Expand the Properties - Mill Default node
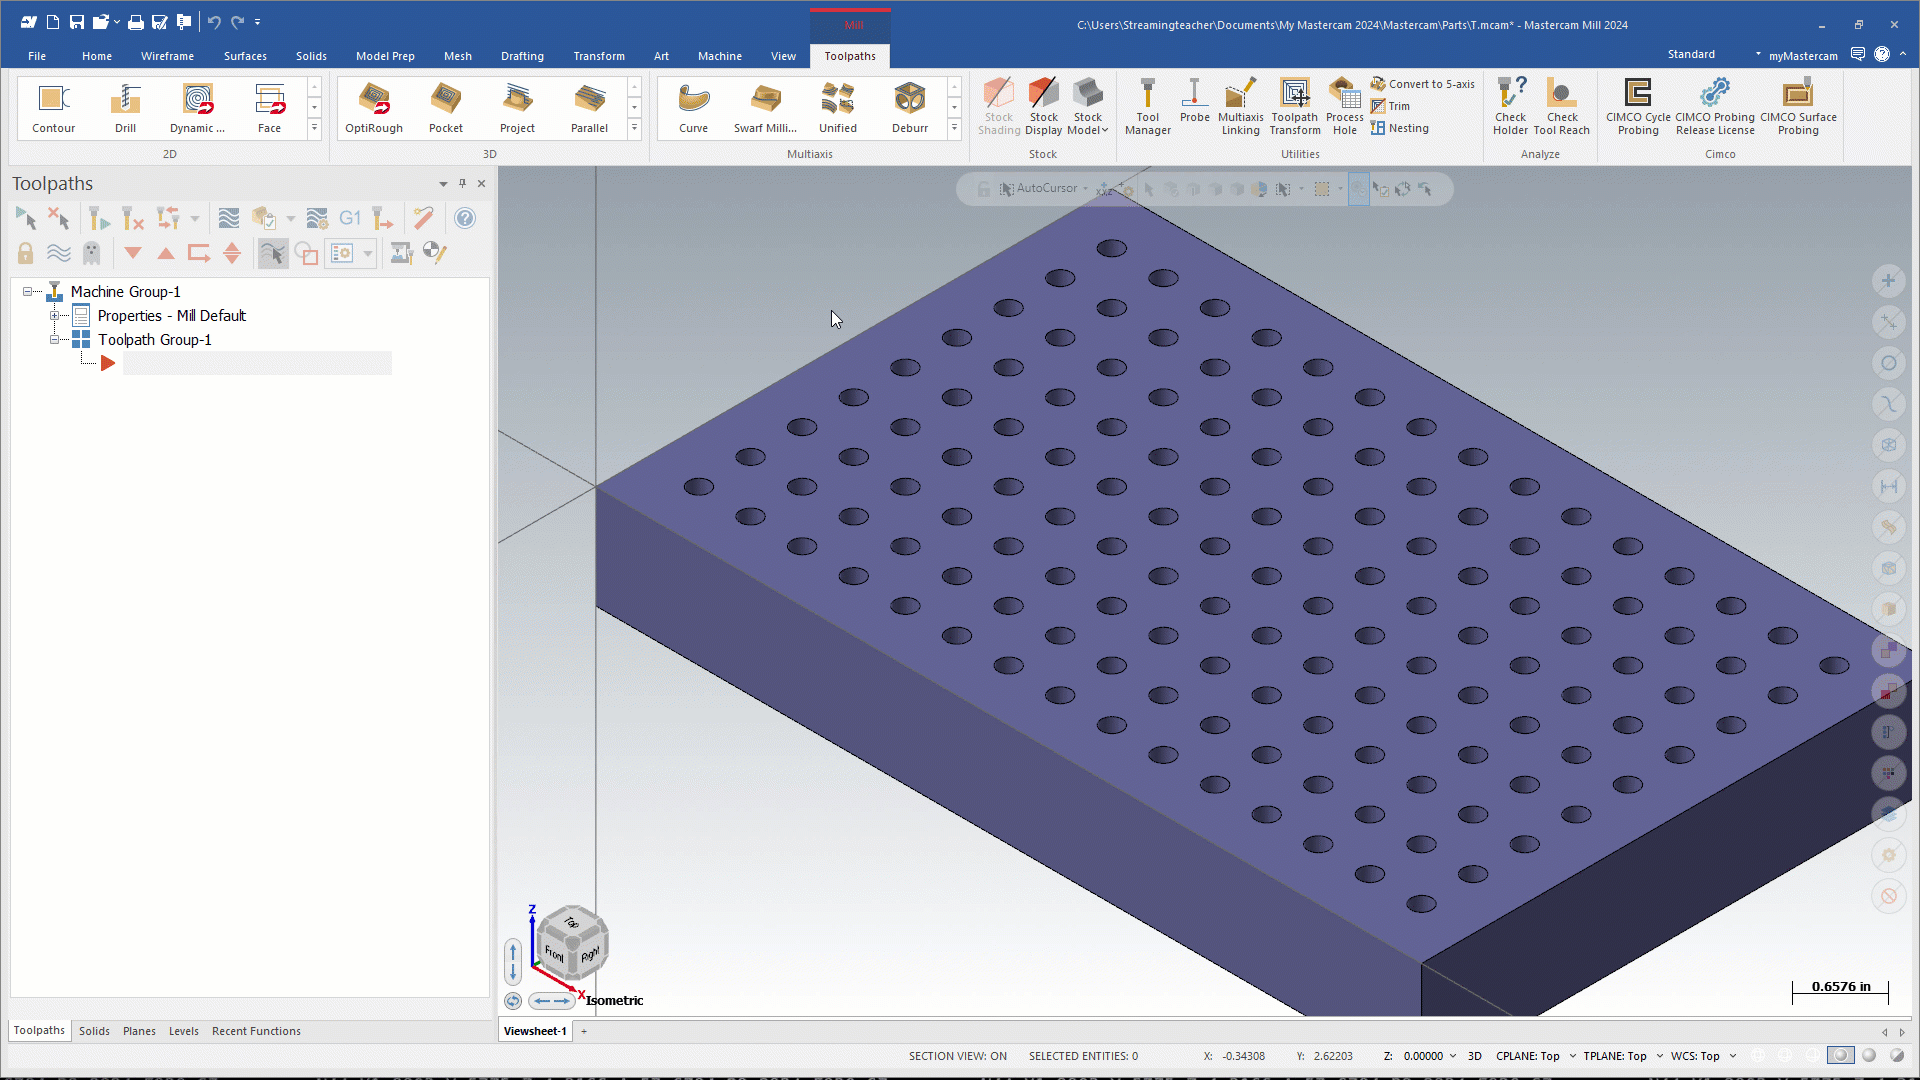Viewport: 1920px width, 1080px height. (x=55, y=316)
